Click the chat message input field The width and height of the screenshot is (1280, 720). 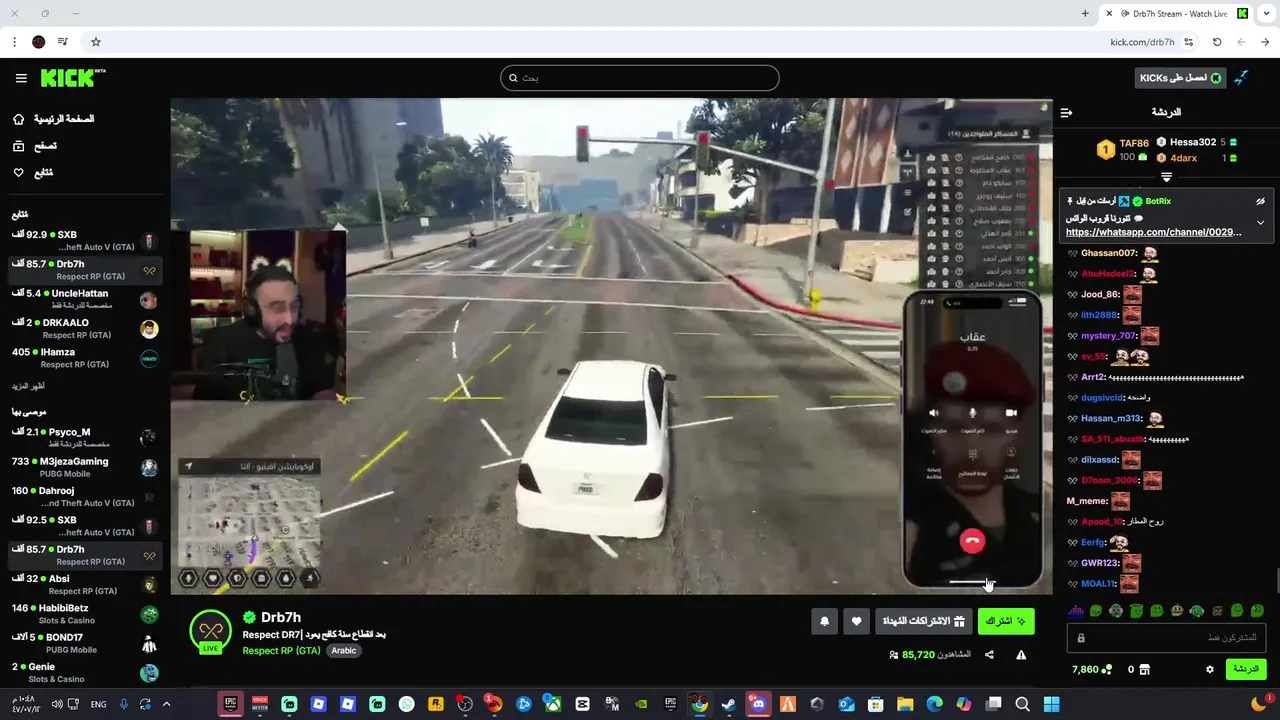click(x=1166, y=637)
